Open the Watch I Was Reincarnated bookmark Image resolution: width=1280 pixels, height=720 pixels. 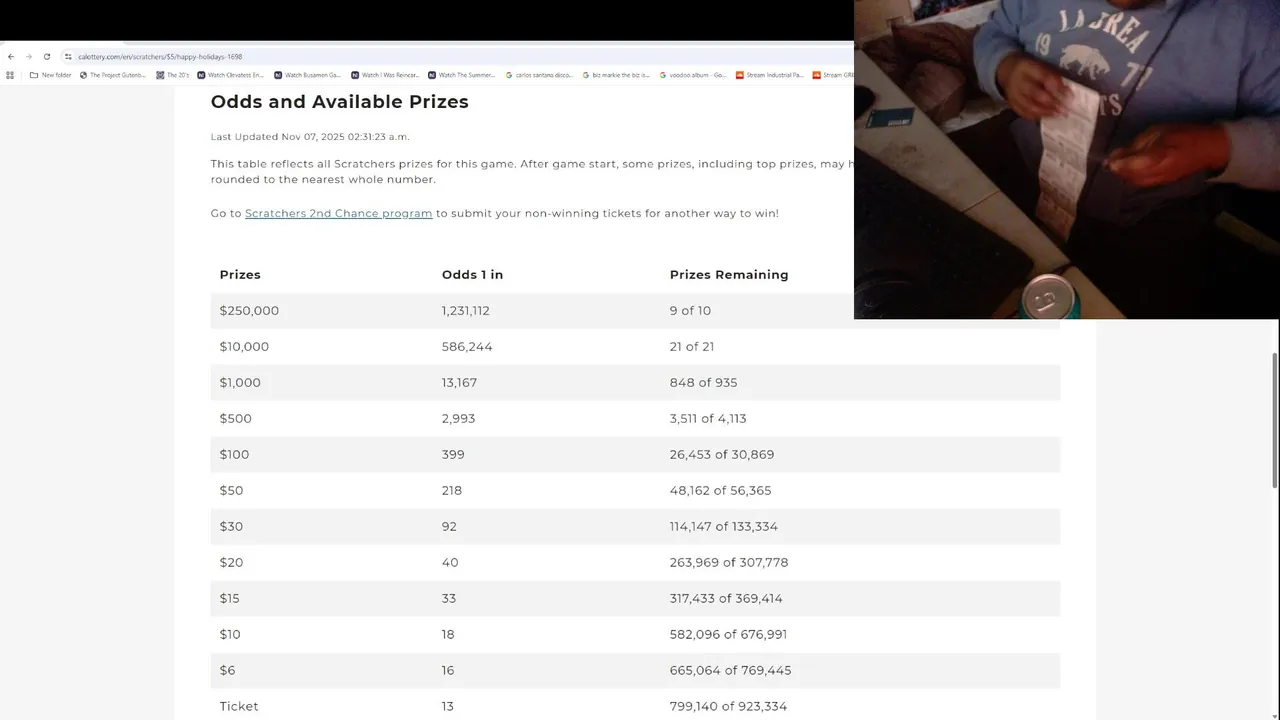pyautogui.click(x=385, y=75)
